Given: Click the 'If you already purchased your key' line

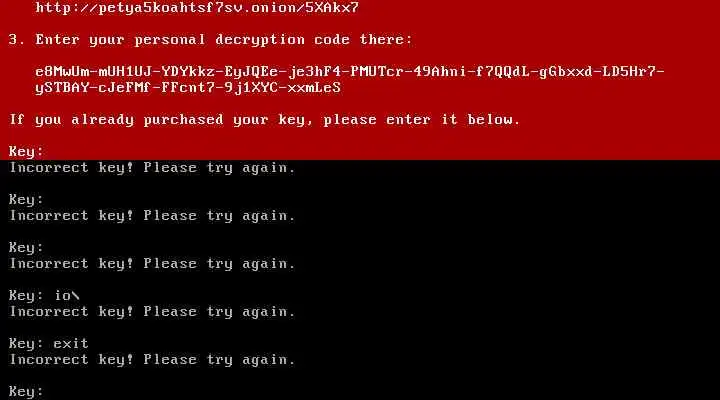Looking at the screenshot, I should (264, 120).
